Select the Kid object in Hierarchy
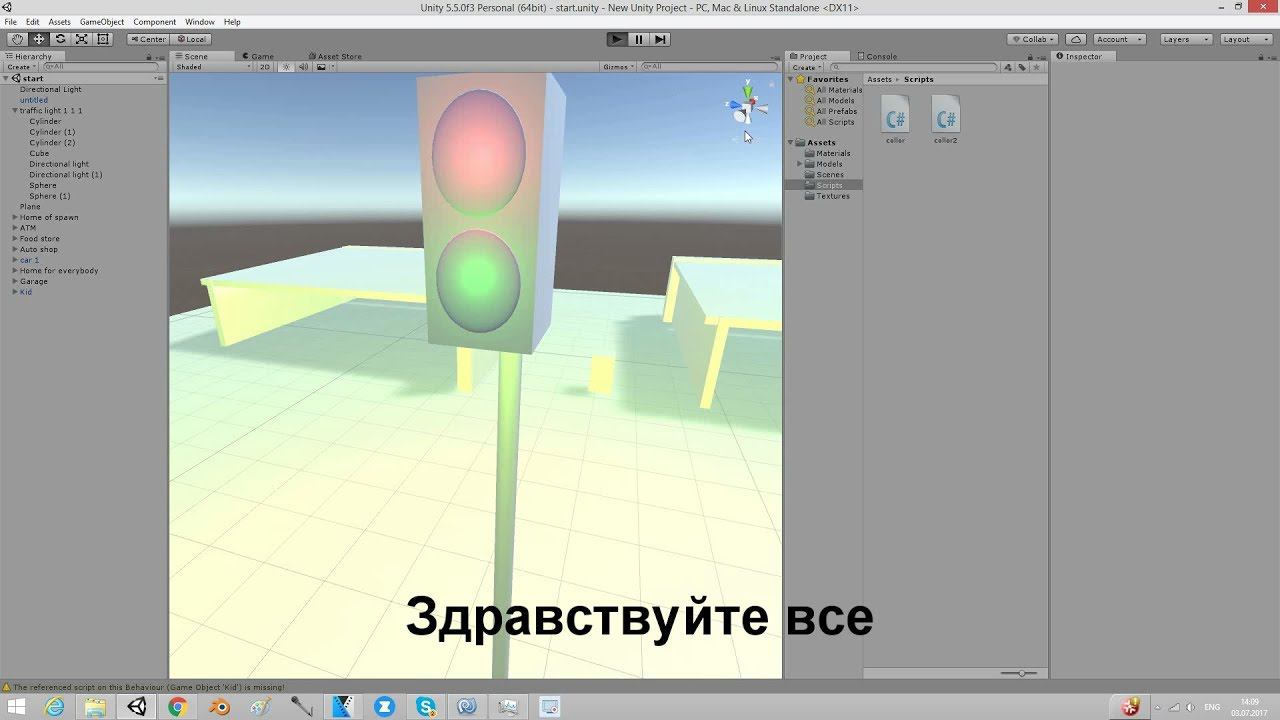 click(26, 292)
